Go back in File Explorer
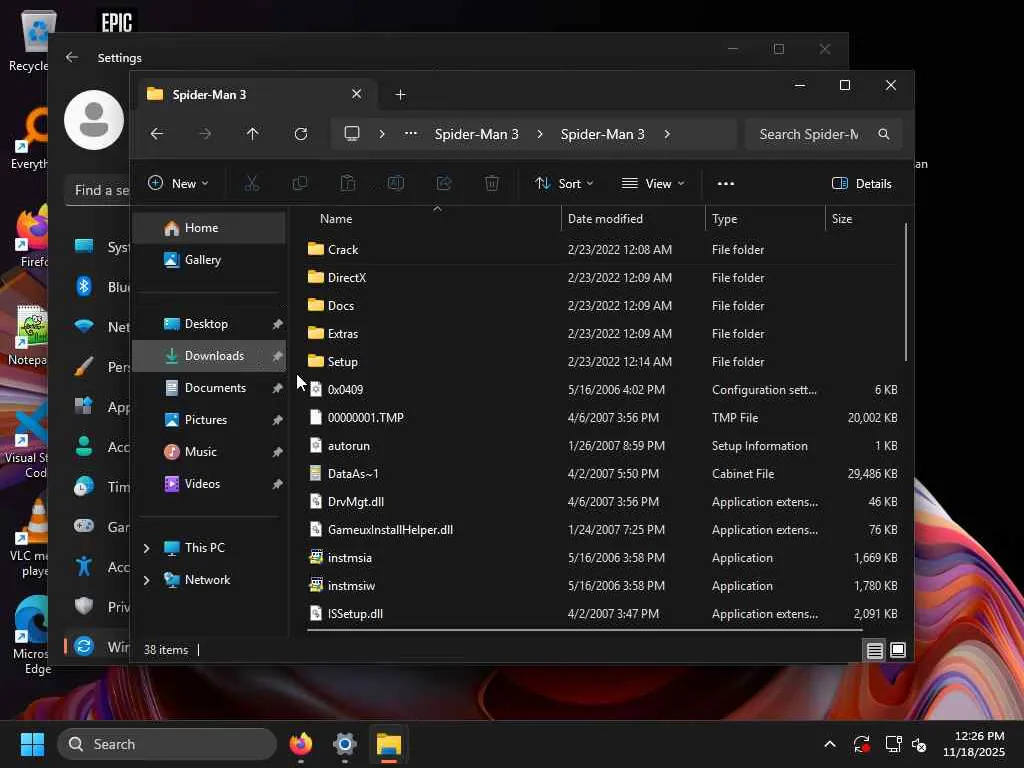 157,134
